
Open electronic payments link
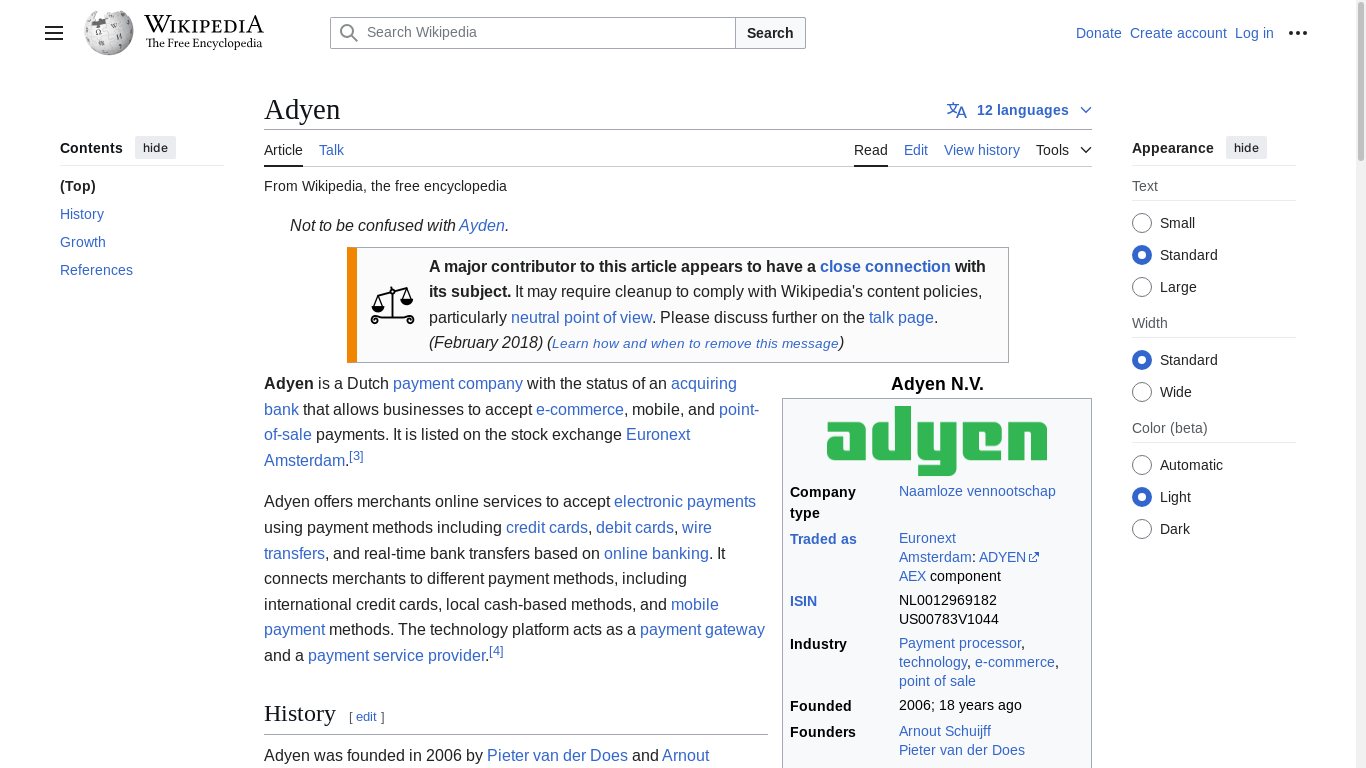(685, 502)
